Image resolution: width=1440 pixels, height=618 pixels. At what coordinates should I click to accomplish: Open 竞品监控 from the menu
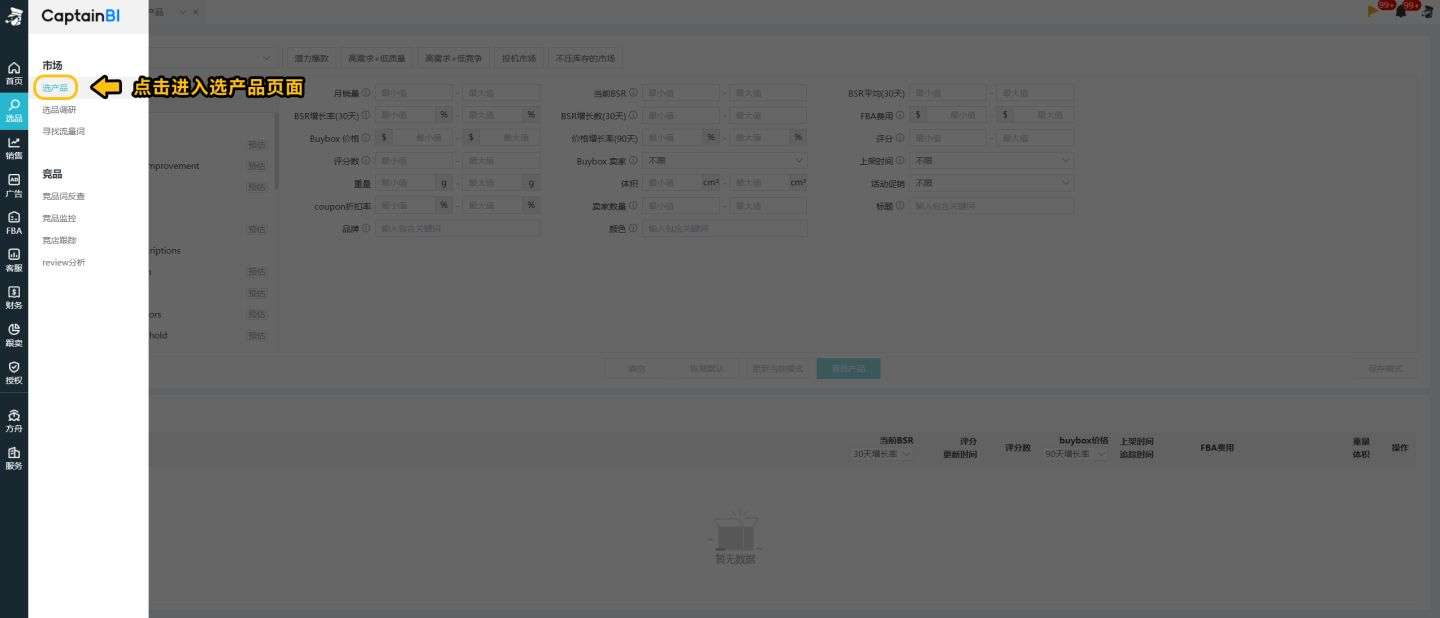coord(59,218)
